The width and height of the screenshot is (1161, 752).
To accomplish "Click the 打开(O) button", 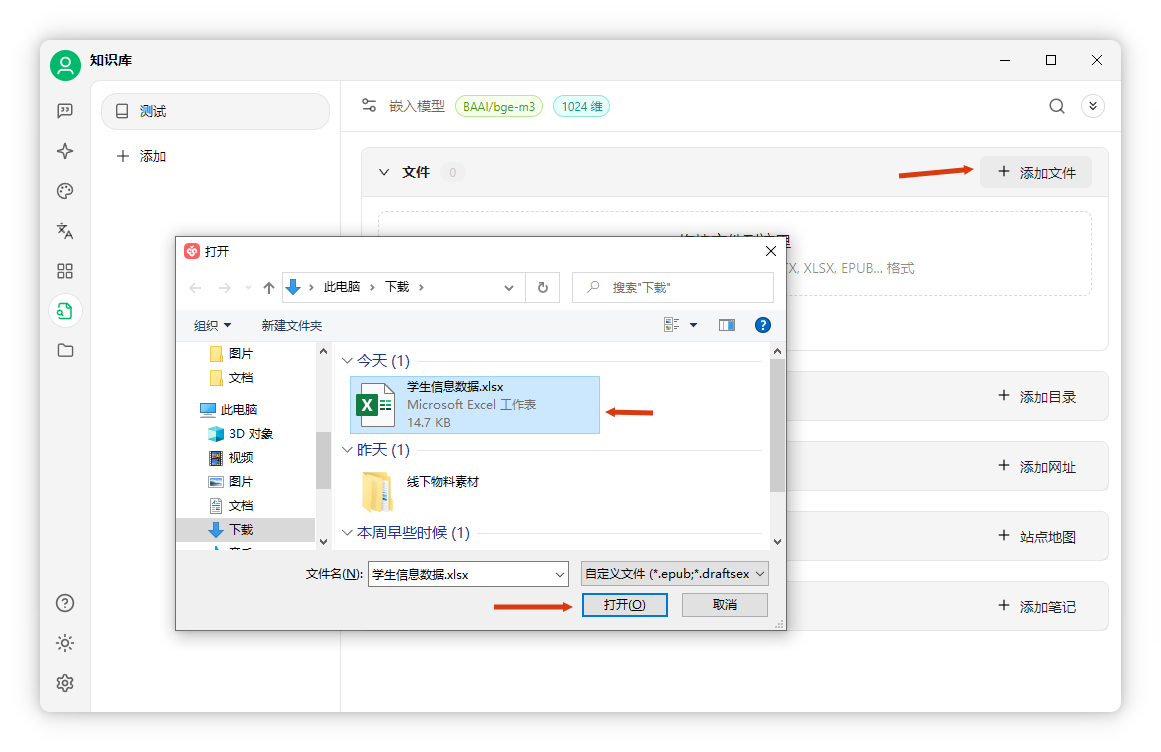I will (624, 605).
